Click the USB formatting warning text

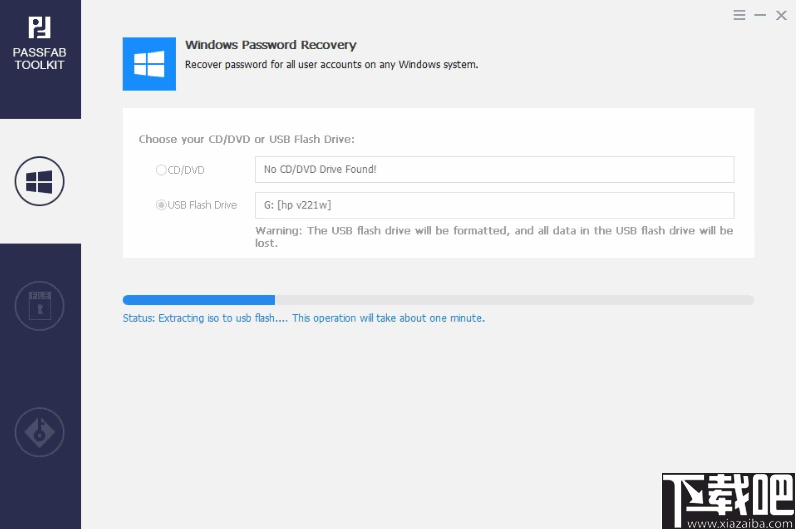494,237
